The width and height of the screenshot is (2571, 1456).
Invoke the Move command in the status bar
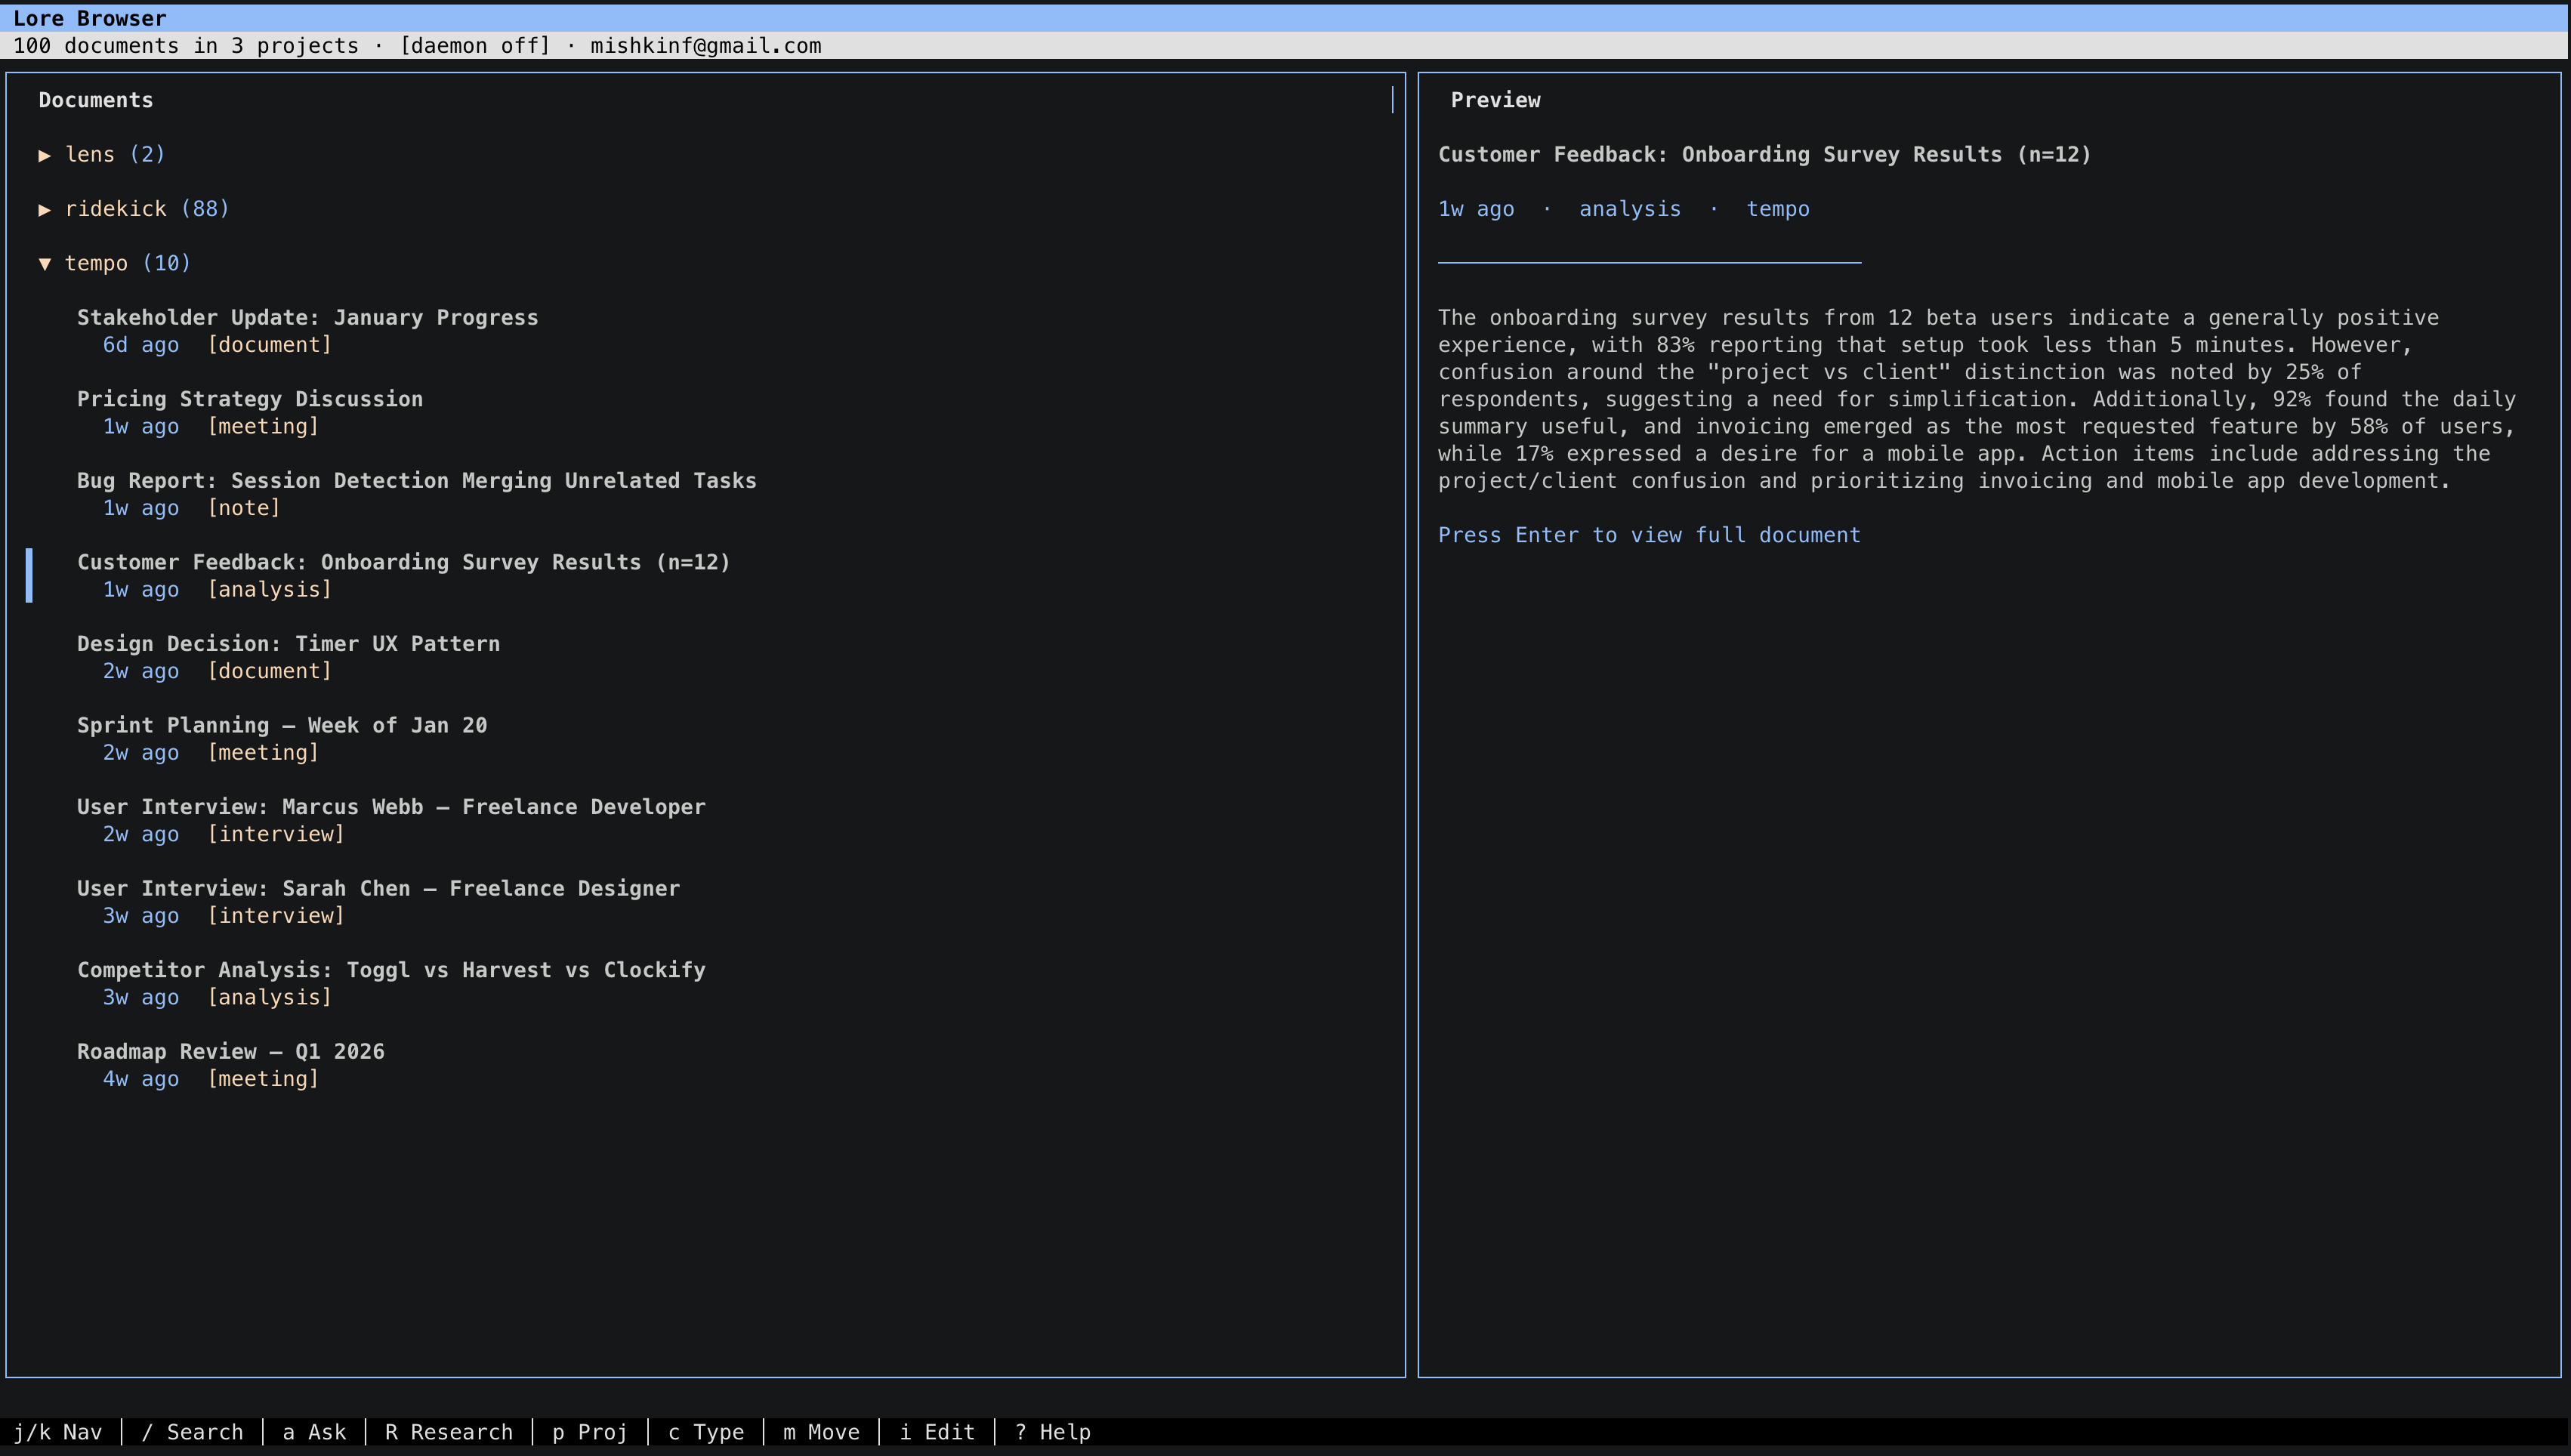point(821,1432)
